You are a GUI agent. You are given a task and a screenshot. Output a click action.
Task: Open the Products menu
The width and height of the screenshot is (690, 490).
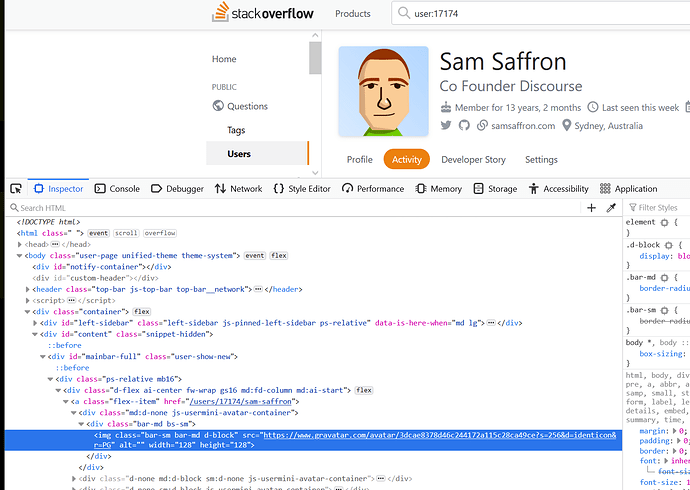click(353, 14)
